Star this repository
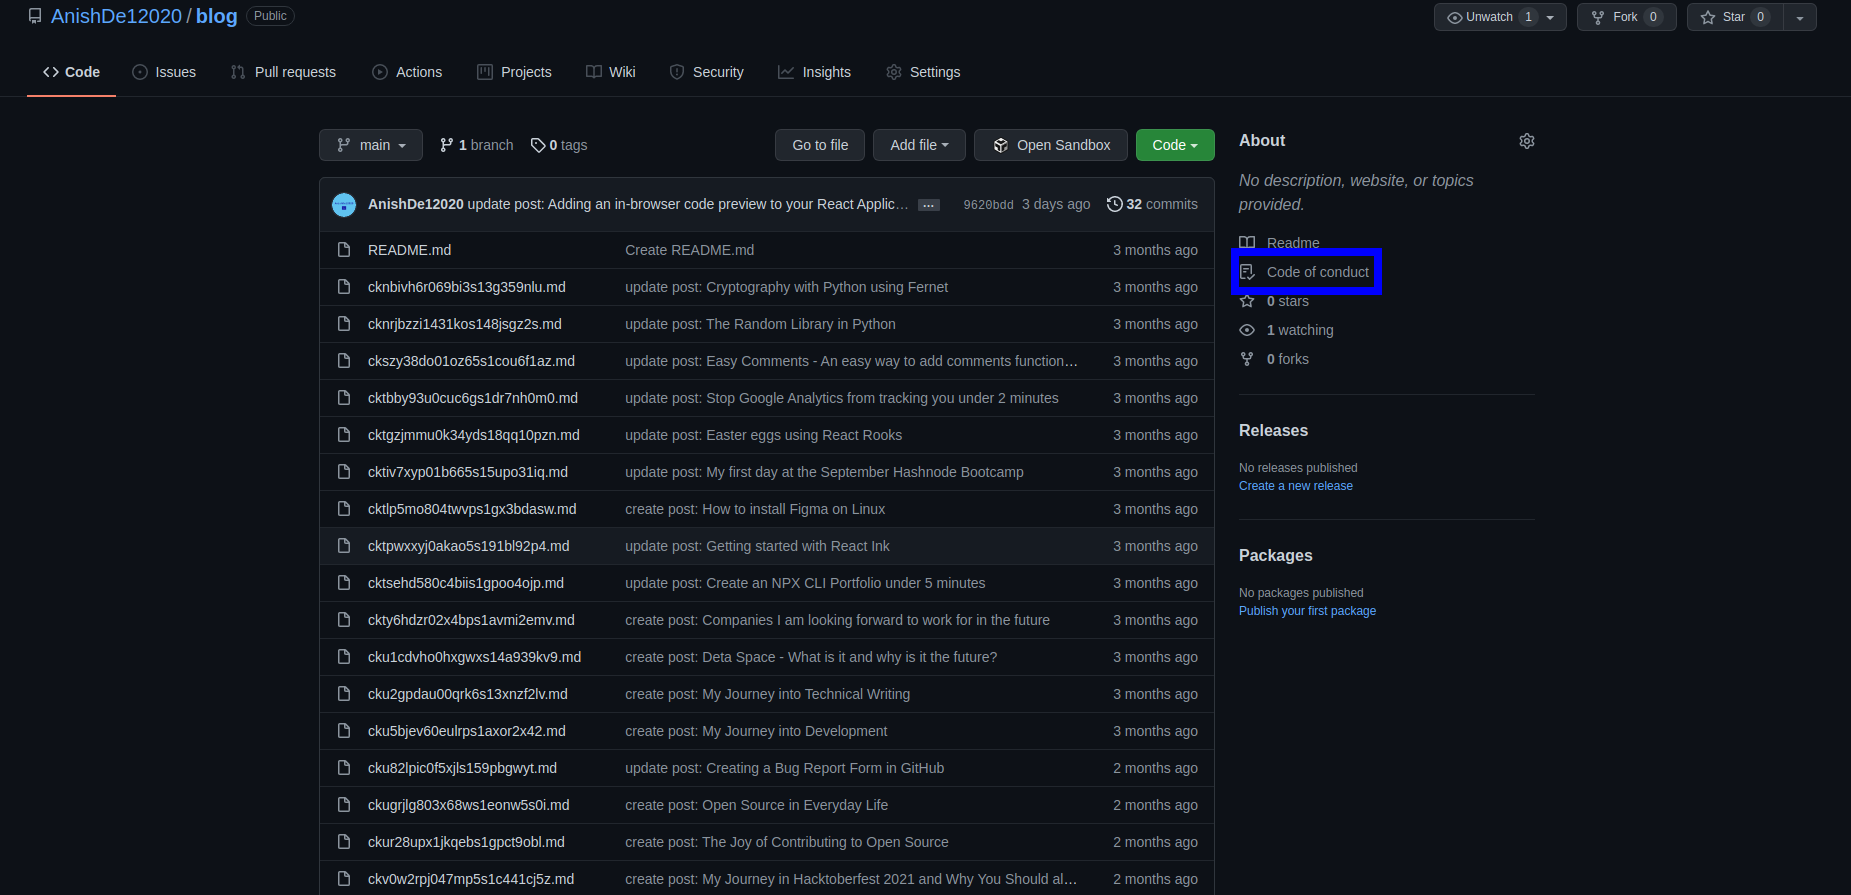Screen dimensions: 1851x895 coord(1735,17)
